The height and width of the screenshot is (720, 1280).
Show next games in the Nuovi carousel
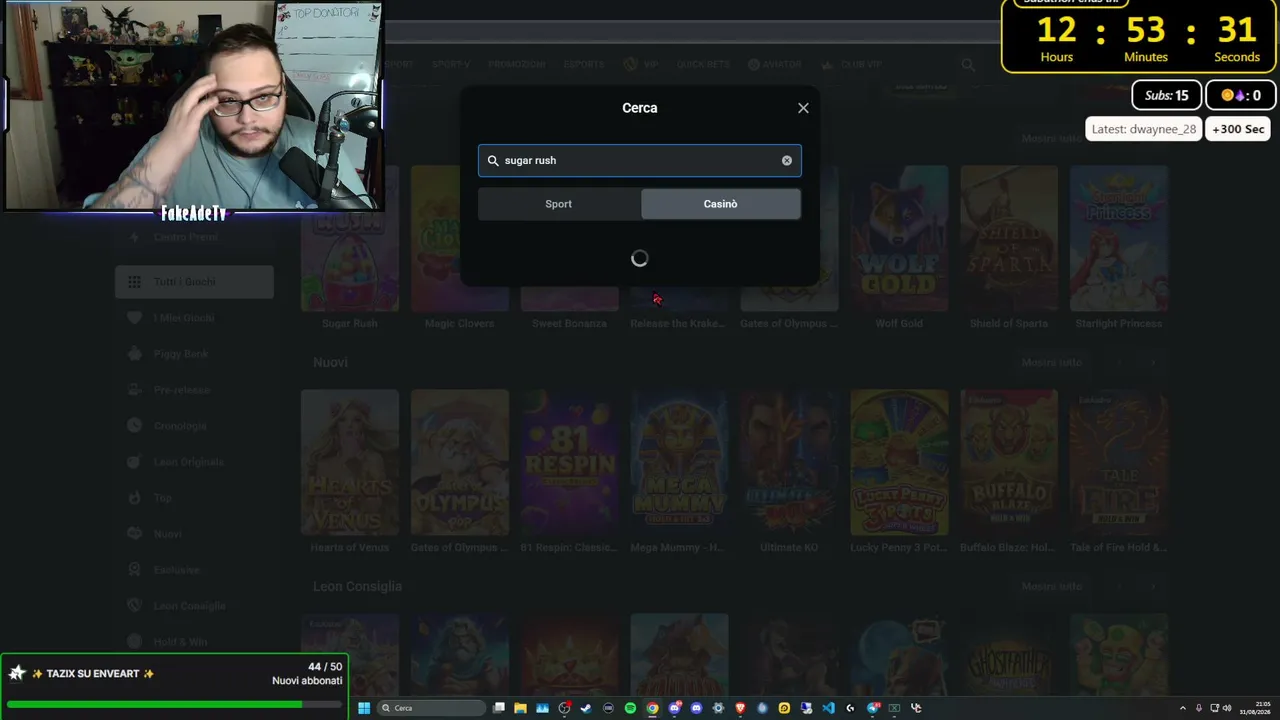1152,362
